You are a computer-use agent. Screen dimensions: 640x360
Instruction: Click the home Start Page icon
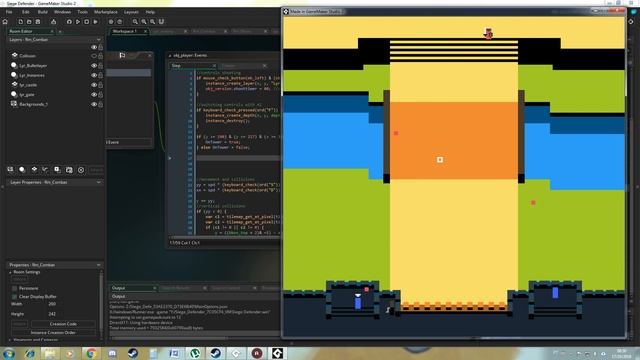coord(5,22)
